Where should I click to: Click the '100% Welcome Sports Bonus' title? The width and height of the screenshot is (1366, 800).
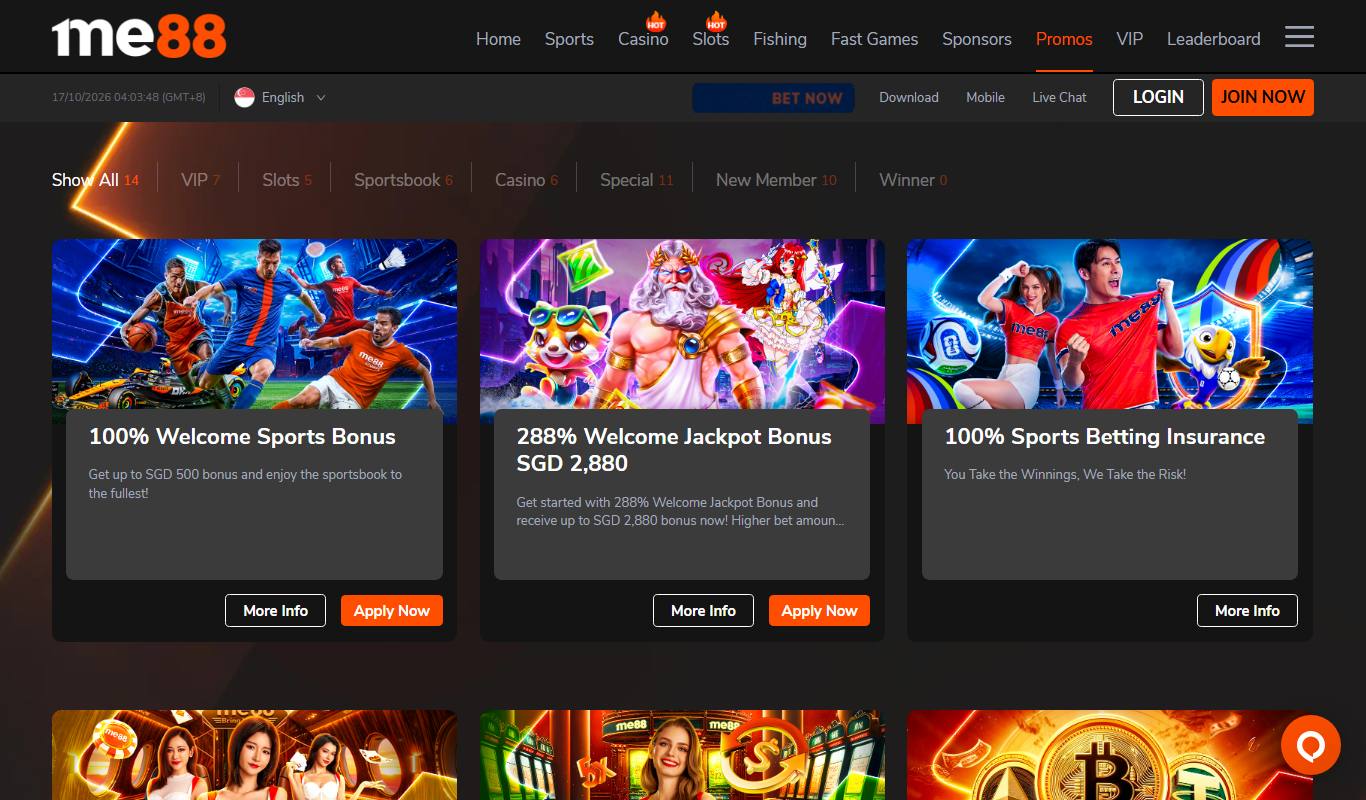242,437
